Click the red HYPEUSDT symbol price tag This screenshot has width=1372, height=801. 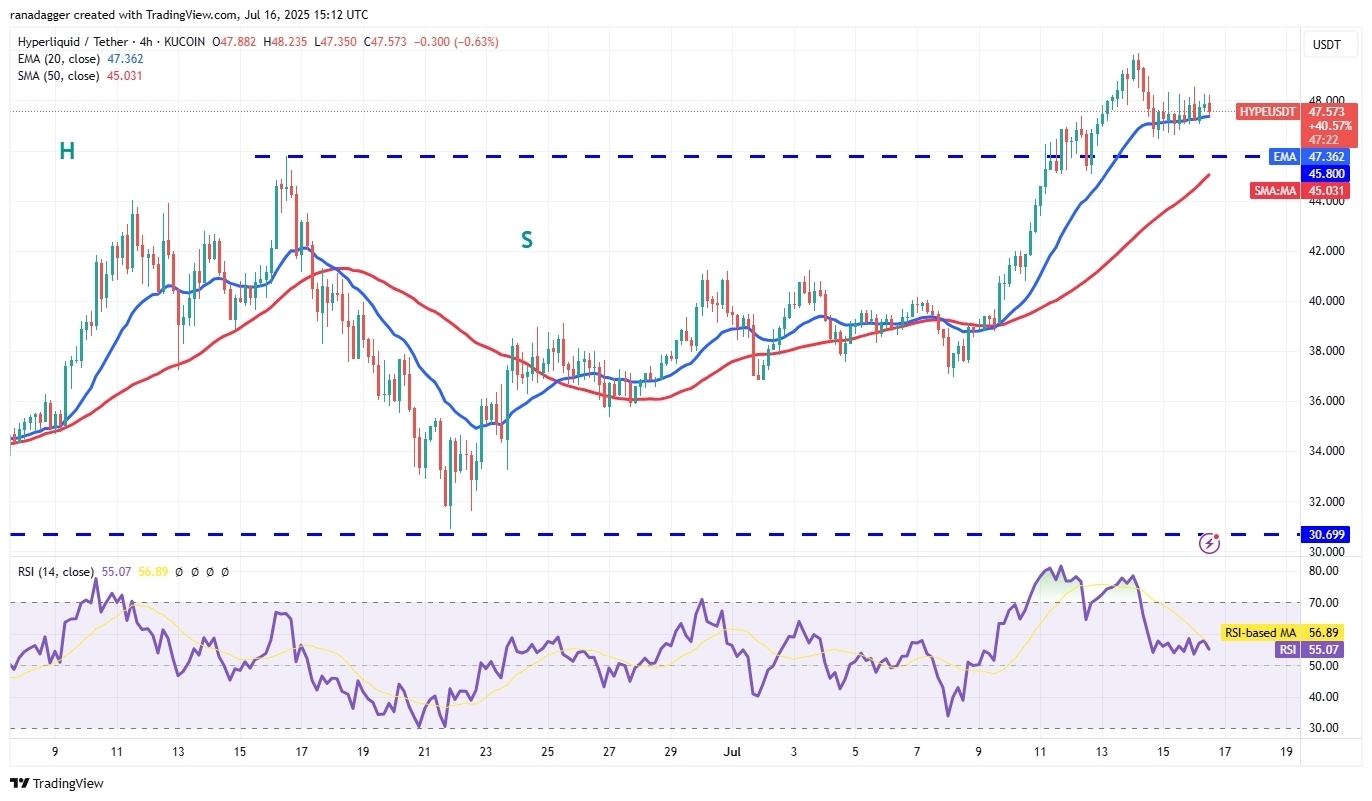tap(1267, 112)
